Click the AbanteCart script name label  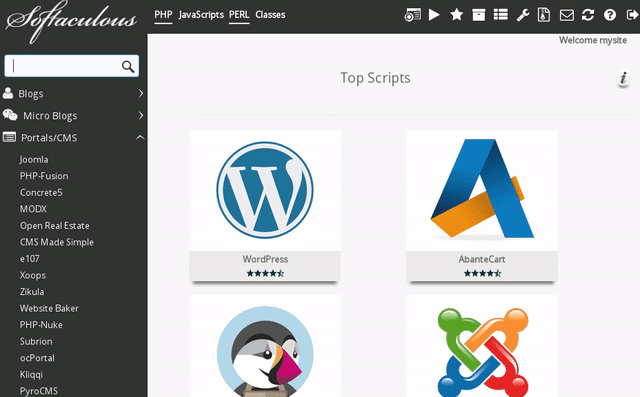tap(482, 259)
